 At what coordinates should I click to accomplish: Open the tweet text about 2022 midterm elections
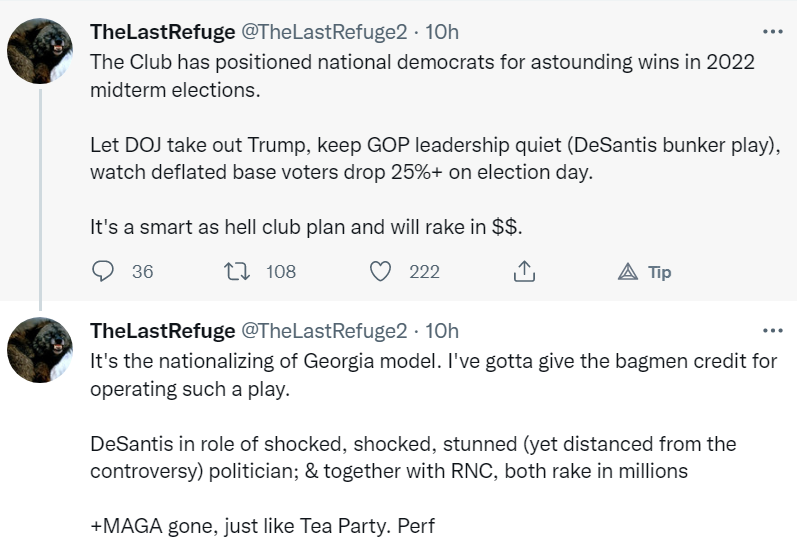tap(420, 75)
